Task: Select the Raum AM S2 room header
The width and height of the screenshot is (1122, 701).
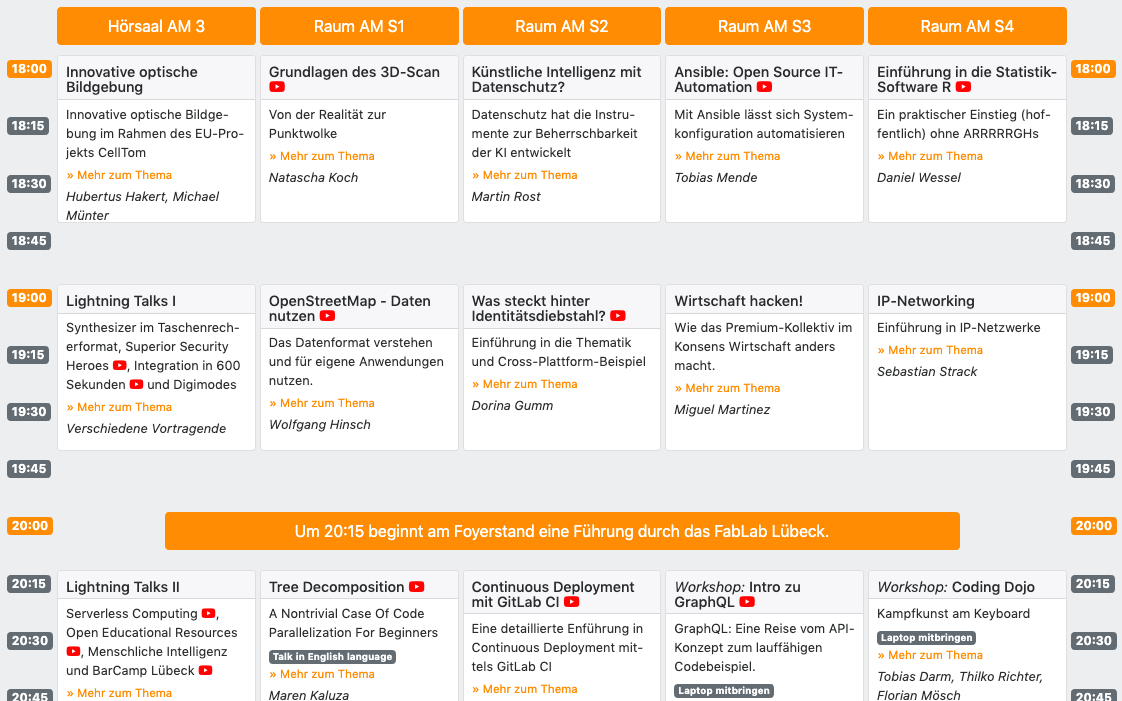Action: click(561, 27)
